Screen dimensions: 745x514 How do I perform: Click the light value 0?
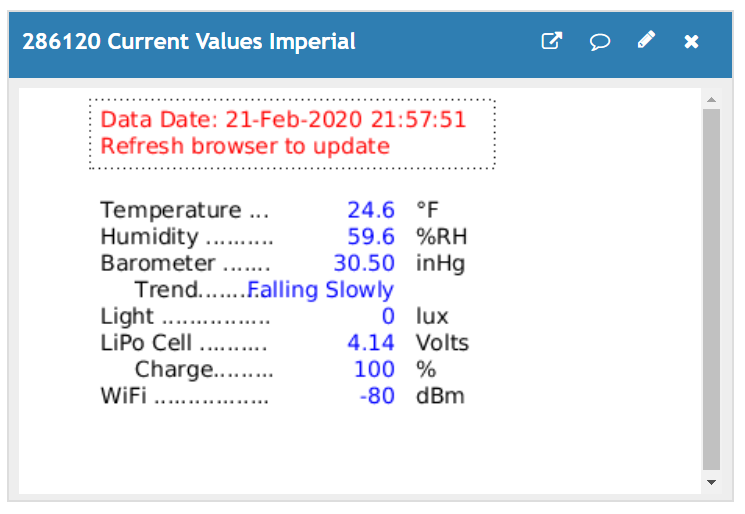[x=388, y=317]
